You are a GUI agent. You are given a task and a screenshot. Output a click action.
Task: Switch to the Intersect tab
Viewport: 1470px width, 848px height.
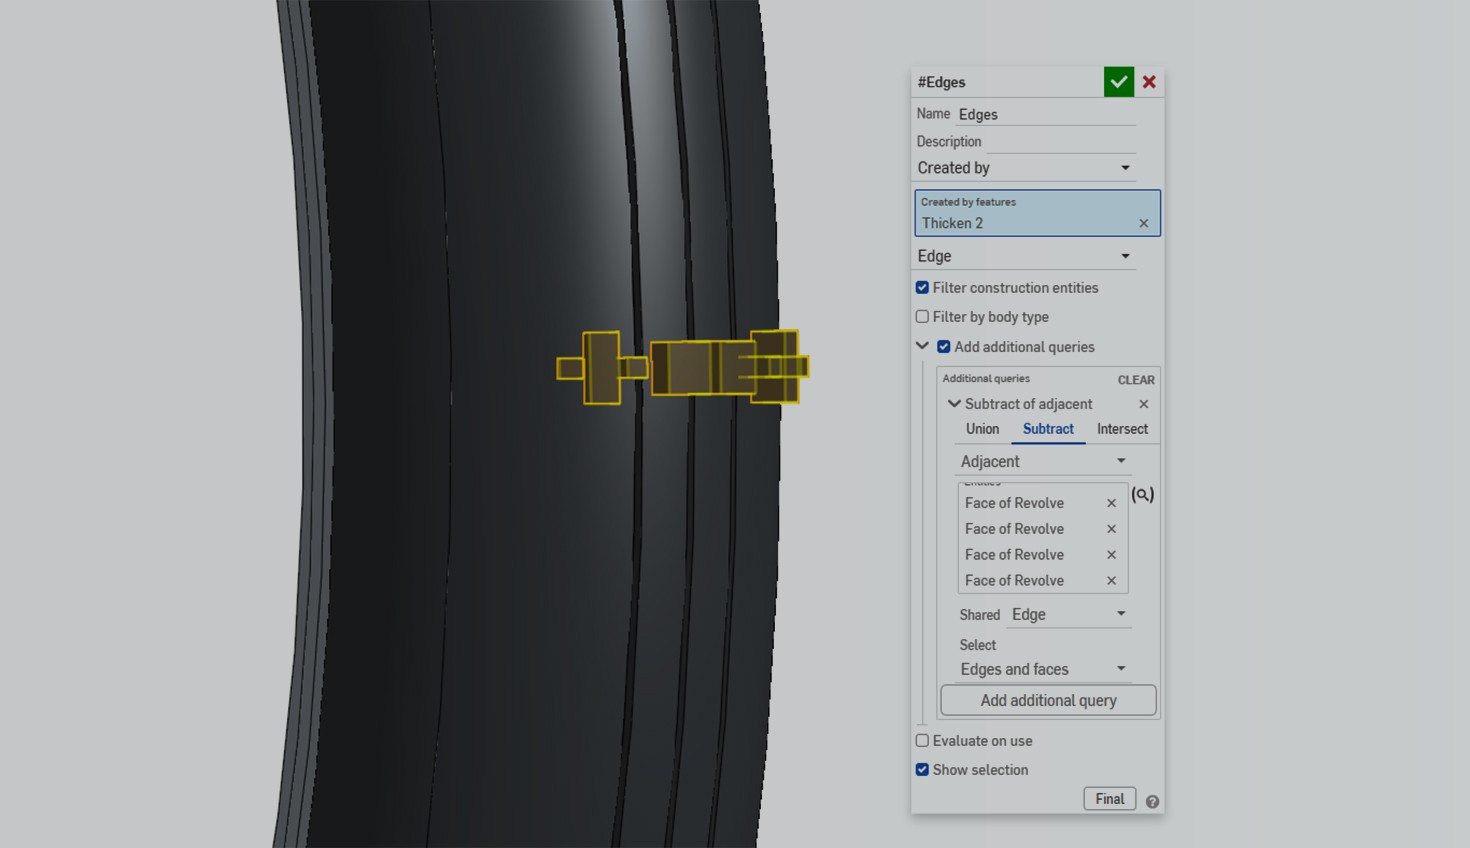1122,429
